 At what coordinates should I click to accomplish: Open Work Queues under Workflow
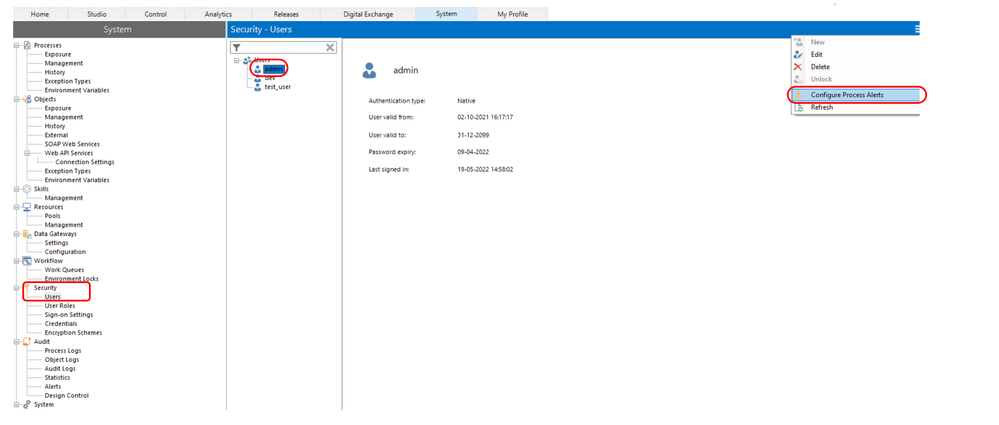[x=65, y=270]
